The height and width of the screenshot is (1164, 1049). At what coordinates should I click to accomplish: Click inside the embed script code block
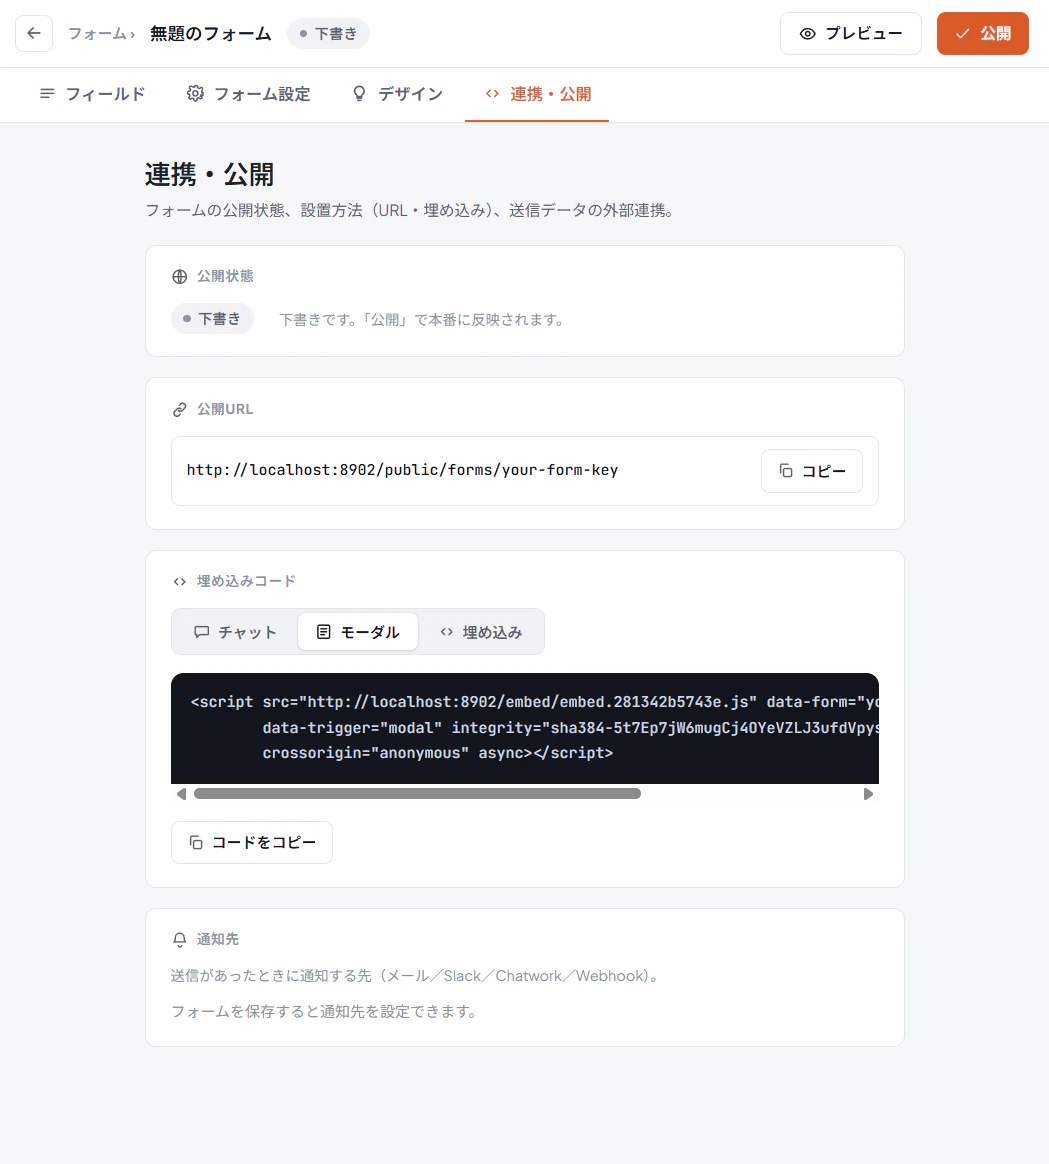click(525, 728)
